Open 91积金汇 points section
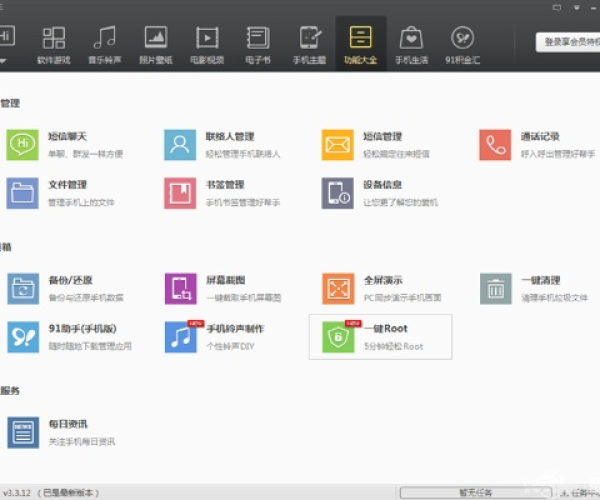The height and width of the screenshot is (500, 600). [462, 45]
